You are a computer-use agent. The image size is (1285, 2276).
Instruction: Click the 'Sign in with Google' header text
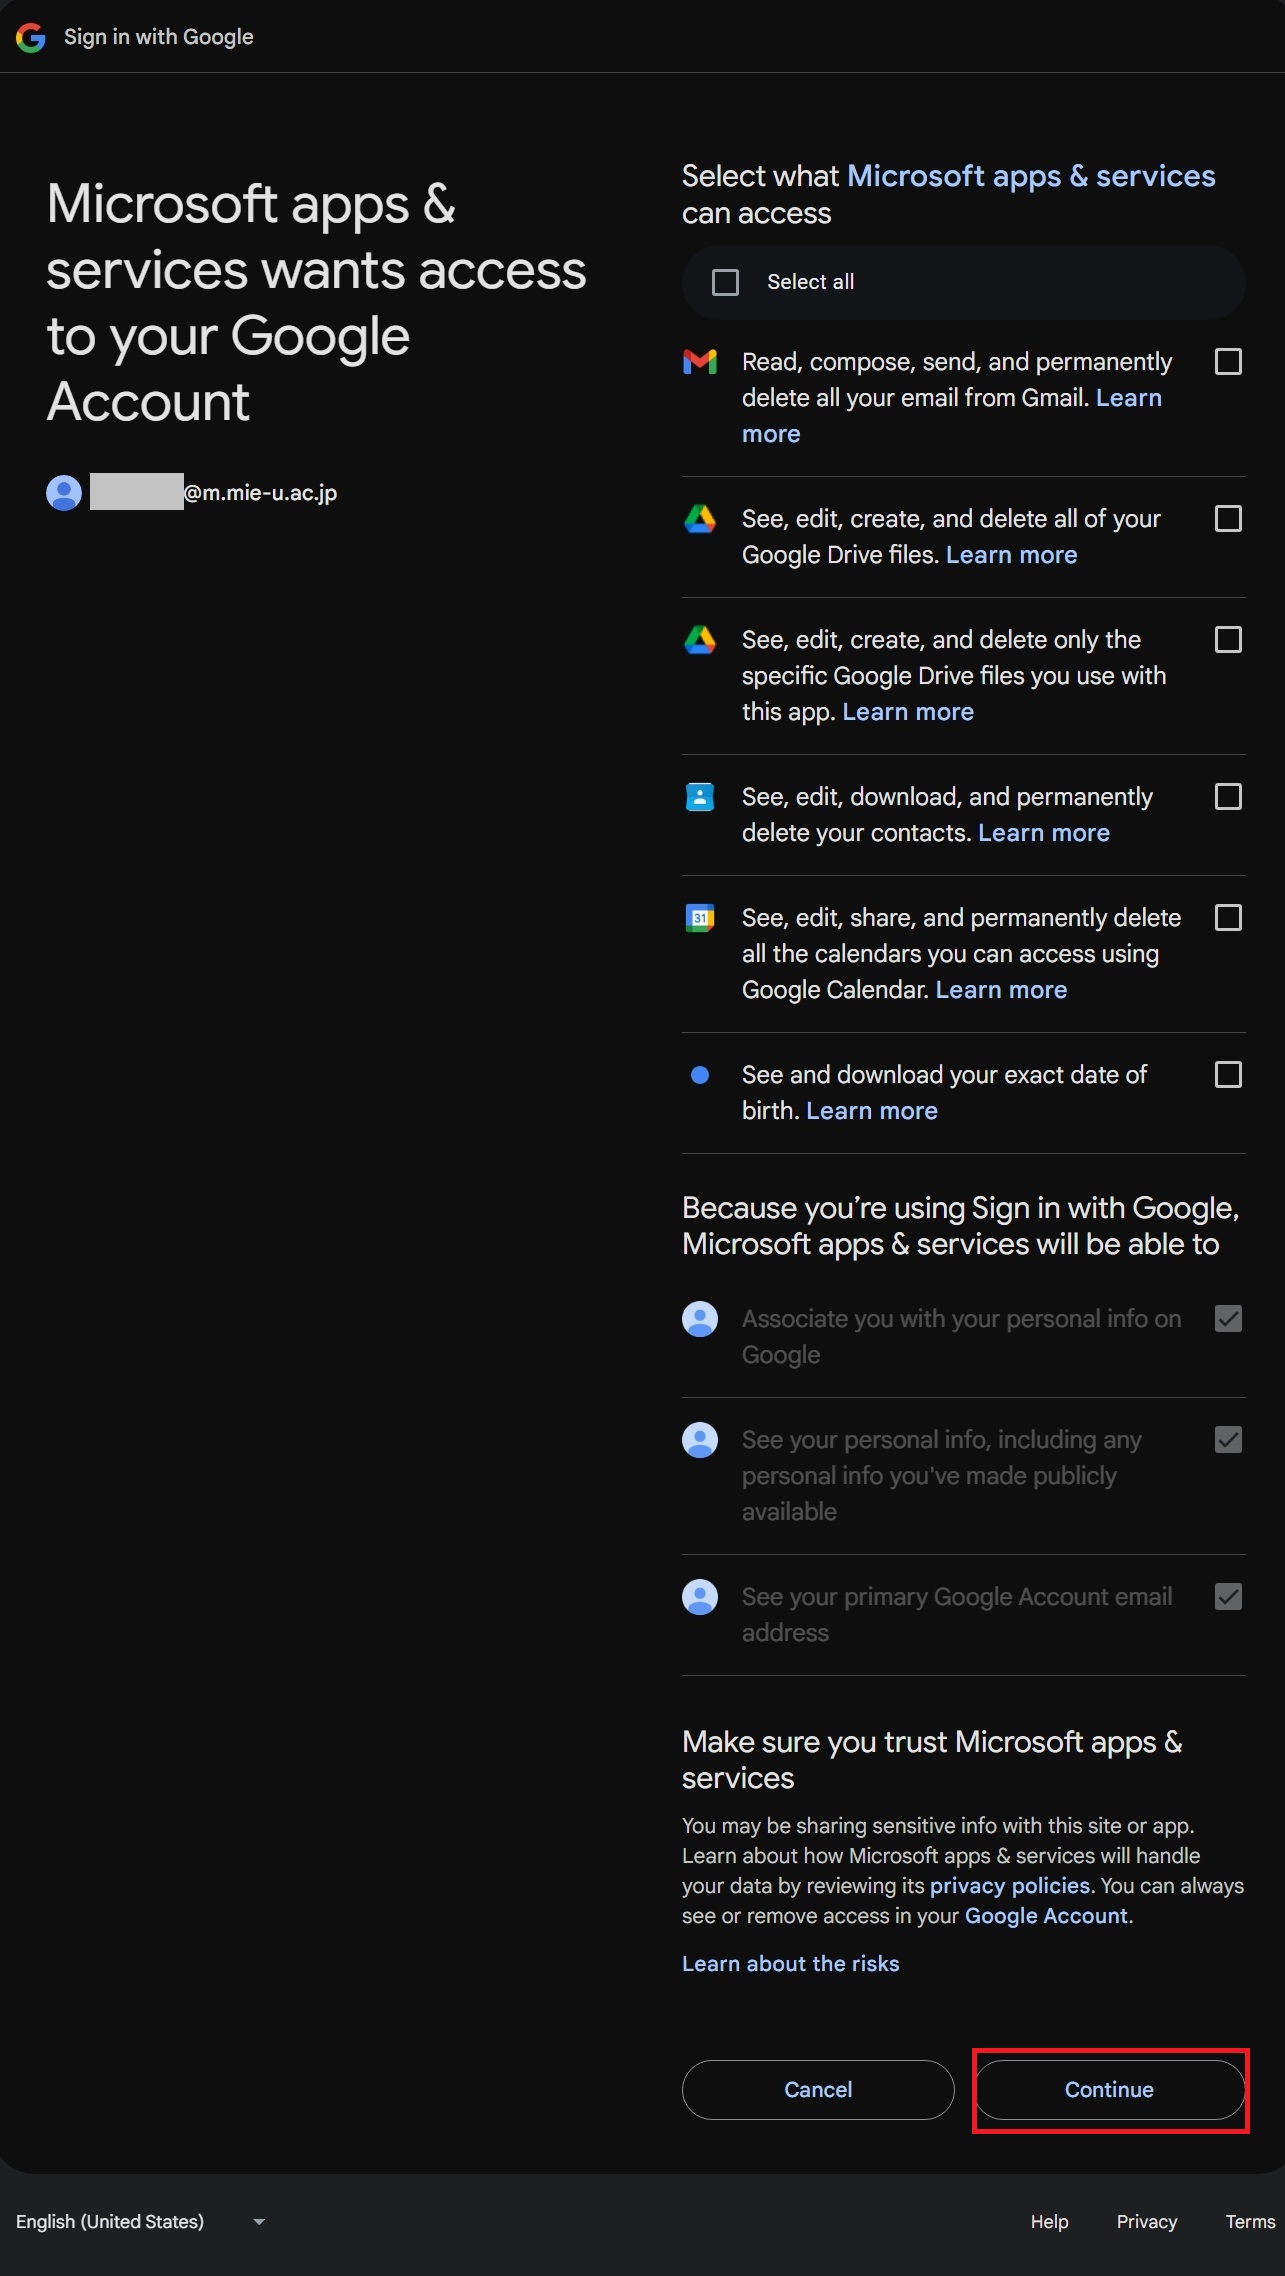click(159, 37)
